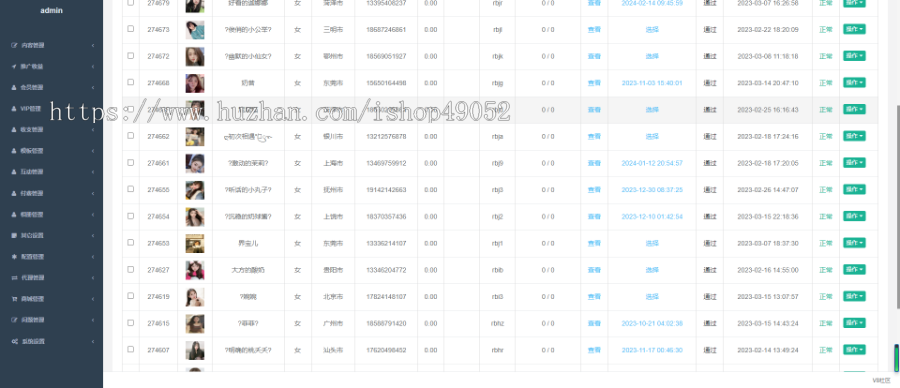Open the 操作 dropdown for row 274673

pyautogui.click(x=854, y=29)
